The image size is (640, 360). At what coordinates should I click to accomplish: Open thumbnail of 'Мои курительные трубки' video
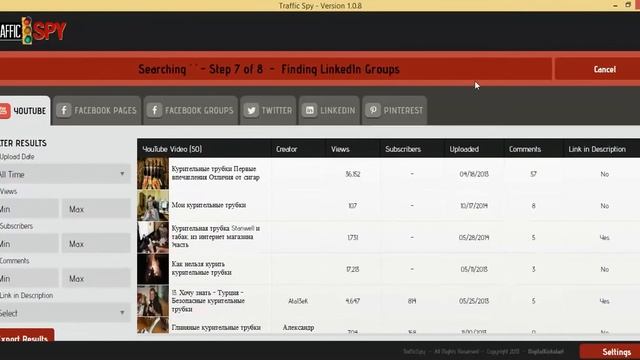pyautogui.click(x=153, y=205)
